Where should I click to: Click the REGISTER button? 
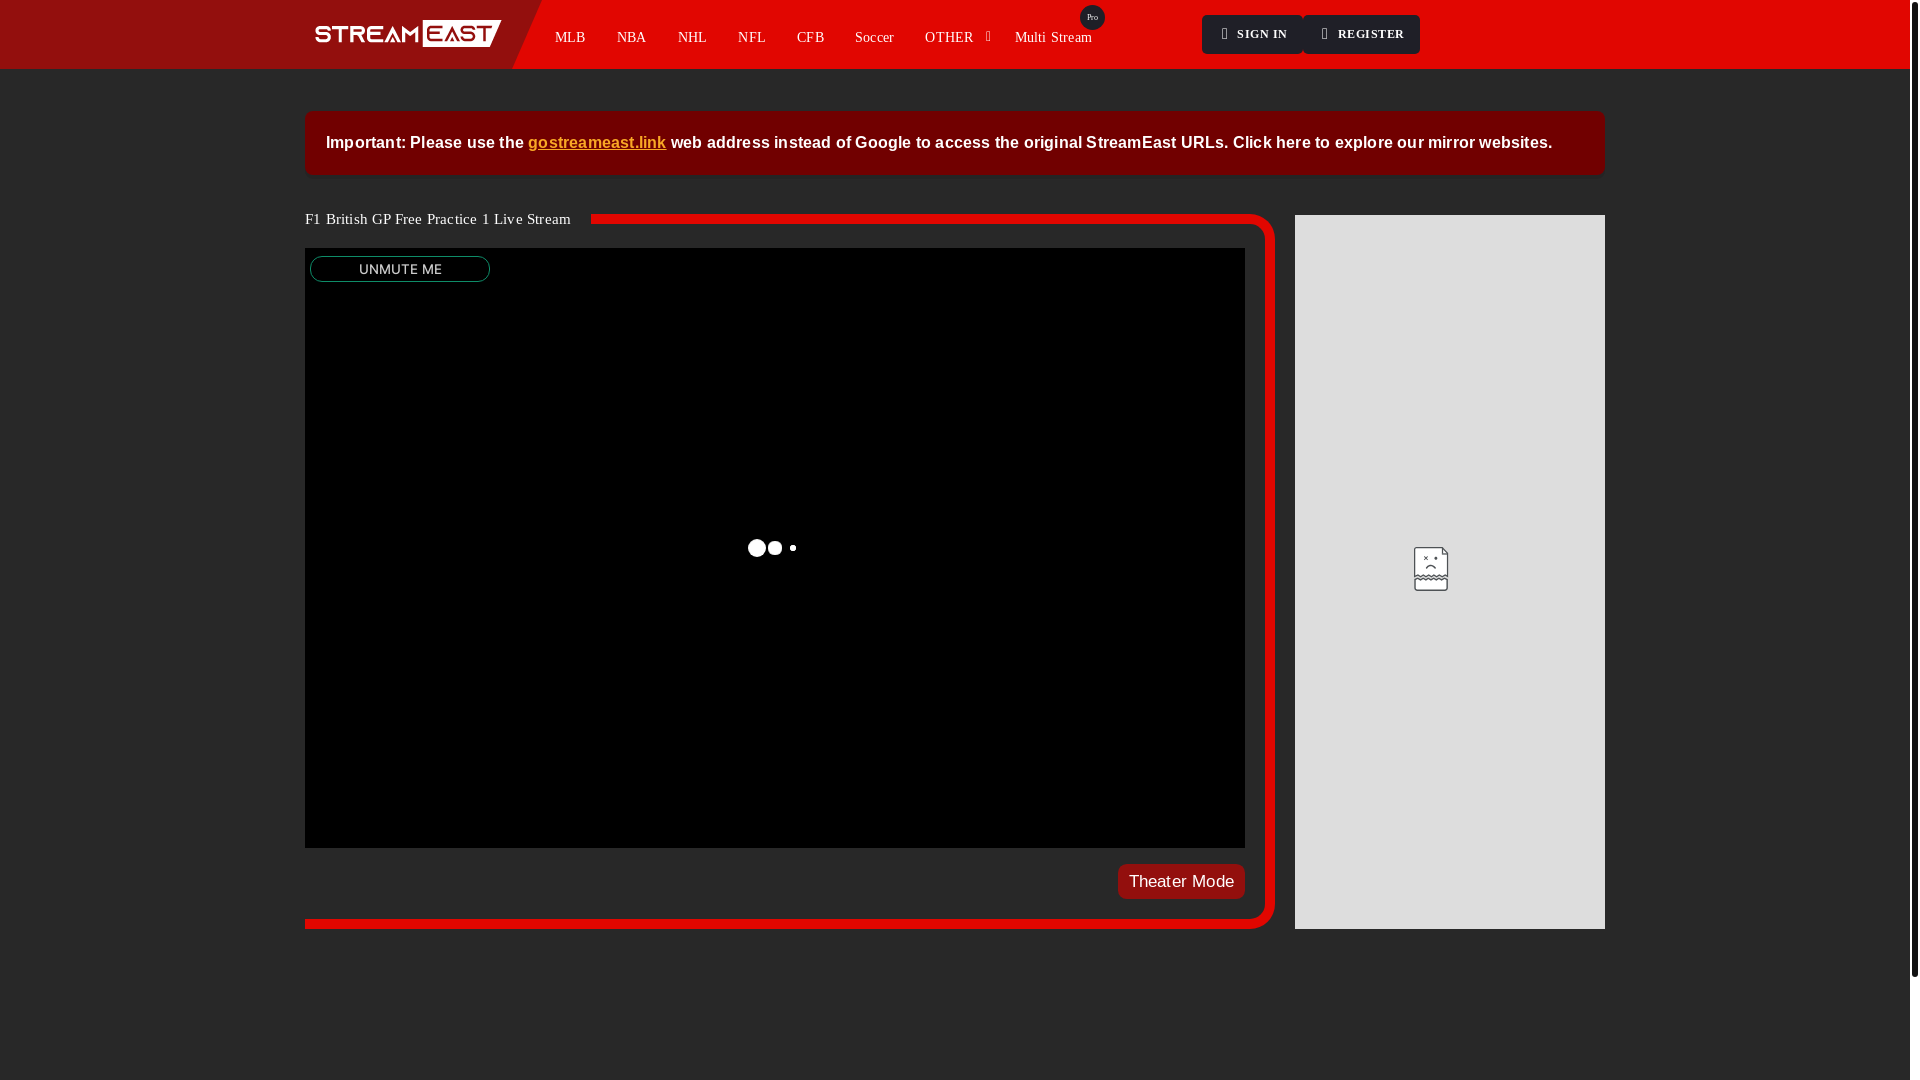[x=1361, y=34]
